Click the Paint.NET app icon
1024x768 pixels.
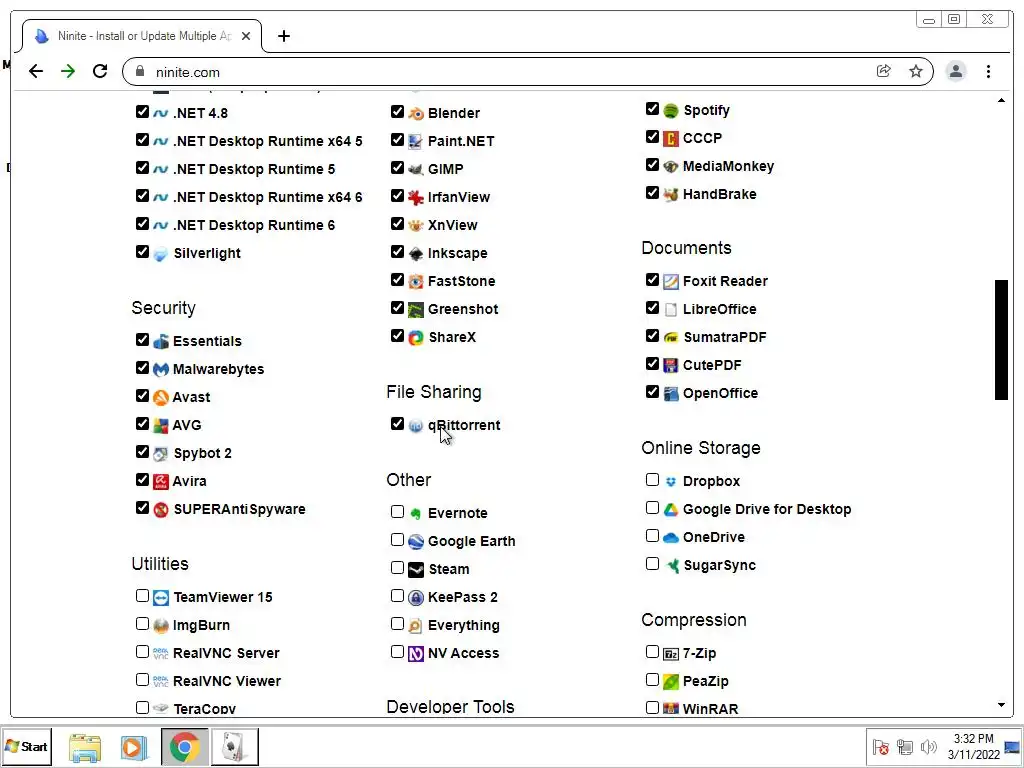pos(415,142)
